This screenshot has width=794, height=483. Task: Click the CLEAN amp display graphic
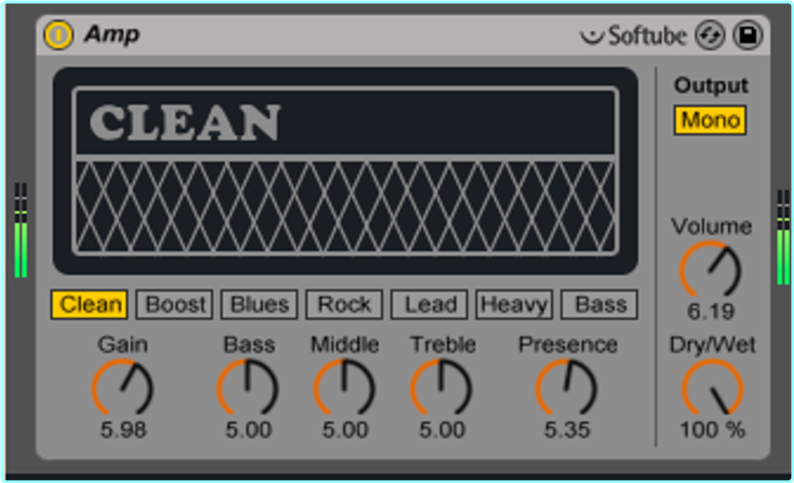tap(345, 171)
